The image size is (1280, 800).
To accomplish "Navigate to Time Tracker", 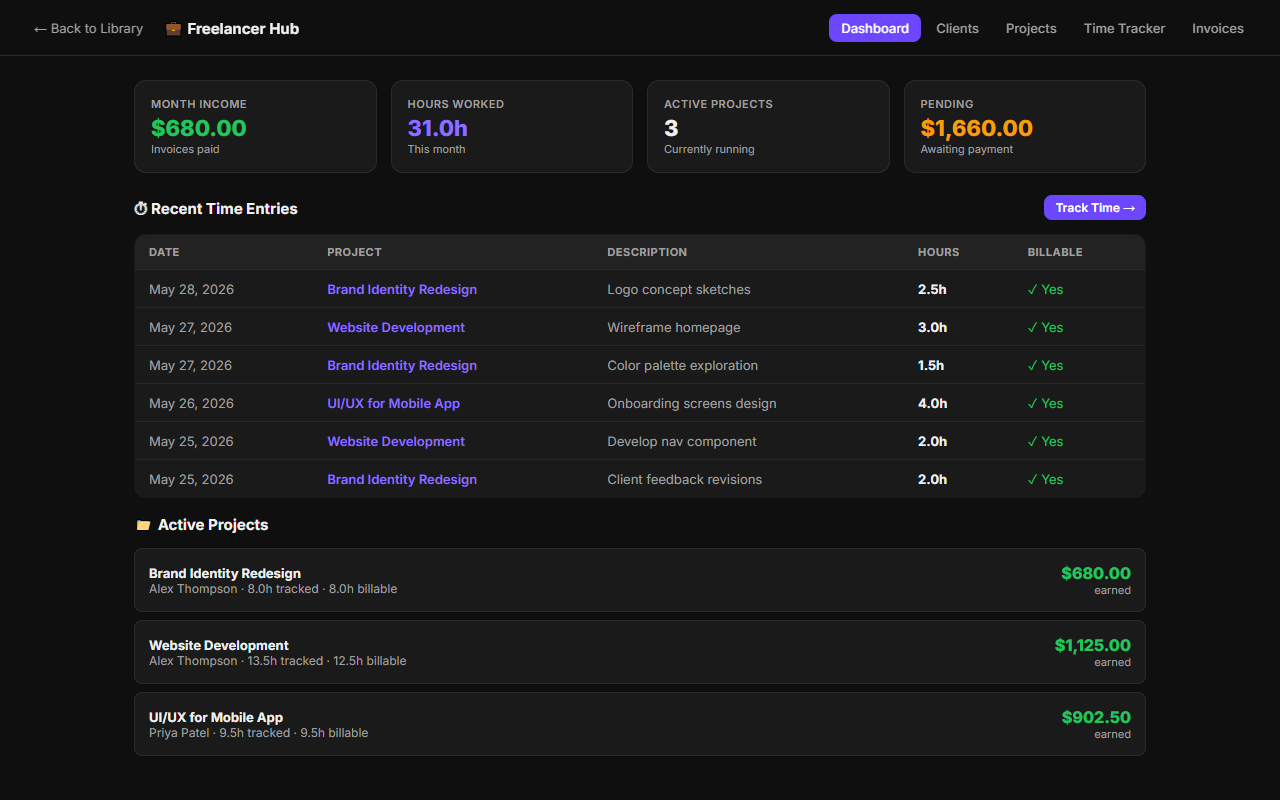I will tap(1124, 28).
